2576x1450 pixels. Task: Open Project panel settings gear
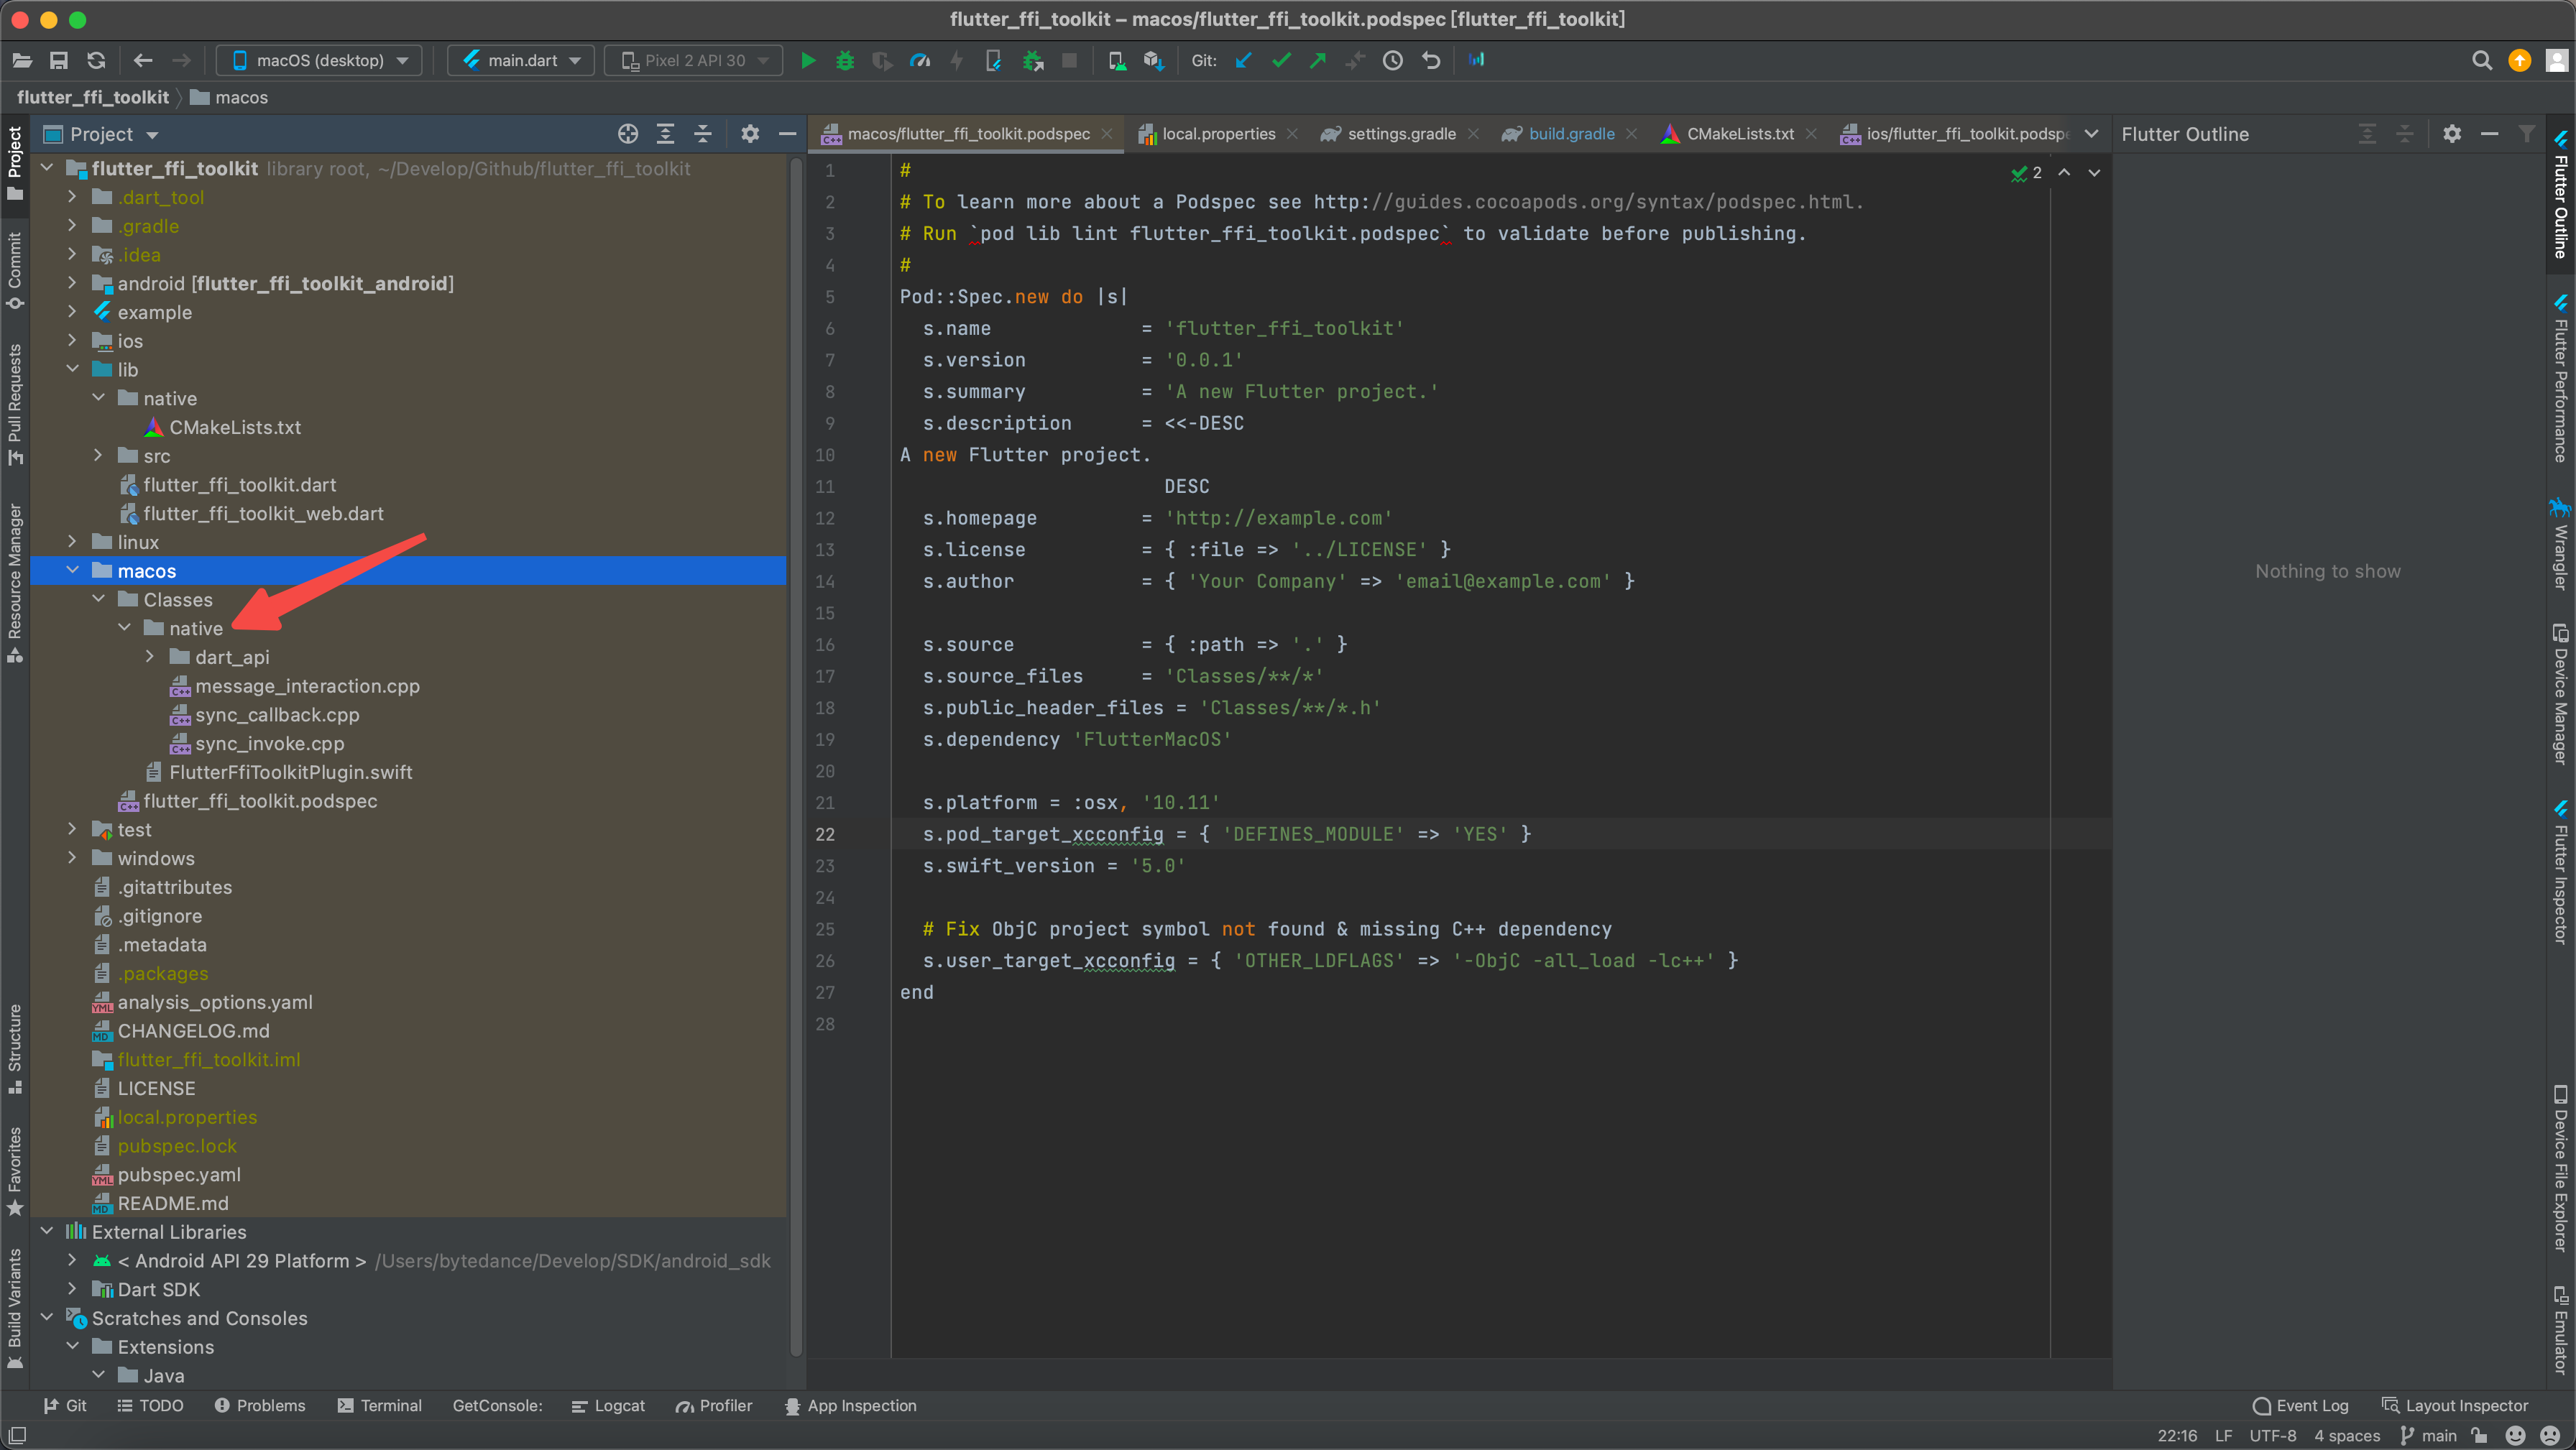[x=750, y=134]
